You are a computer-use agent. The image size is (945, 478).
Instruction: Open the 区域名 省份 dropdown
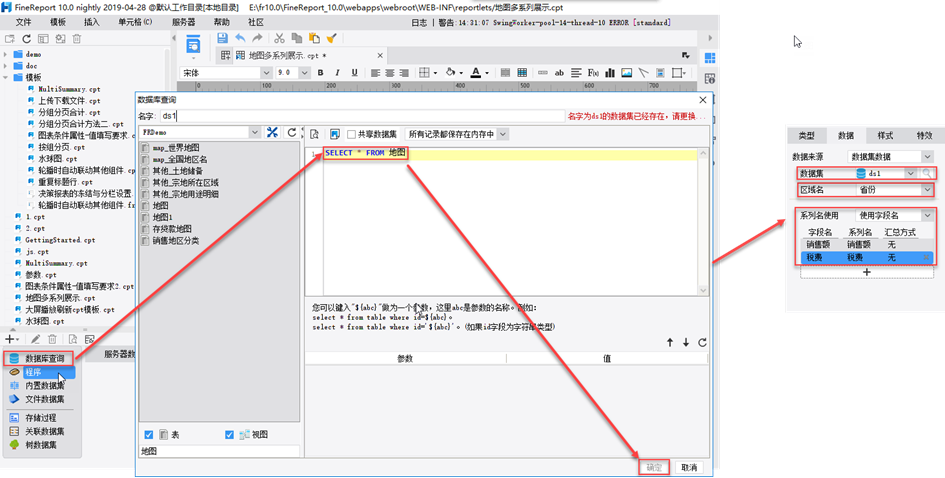928,189
